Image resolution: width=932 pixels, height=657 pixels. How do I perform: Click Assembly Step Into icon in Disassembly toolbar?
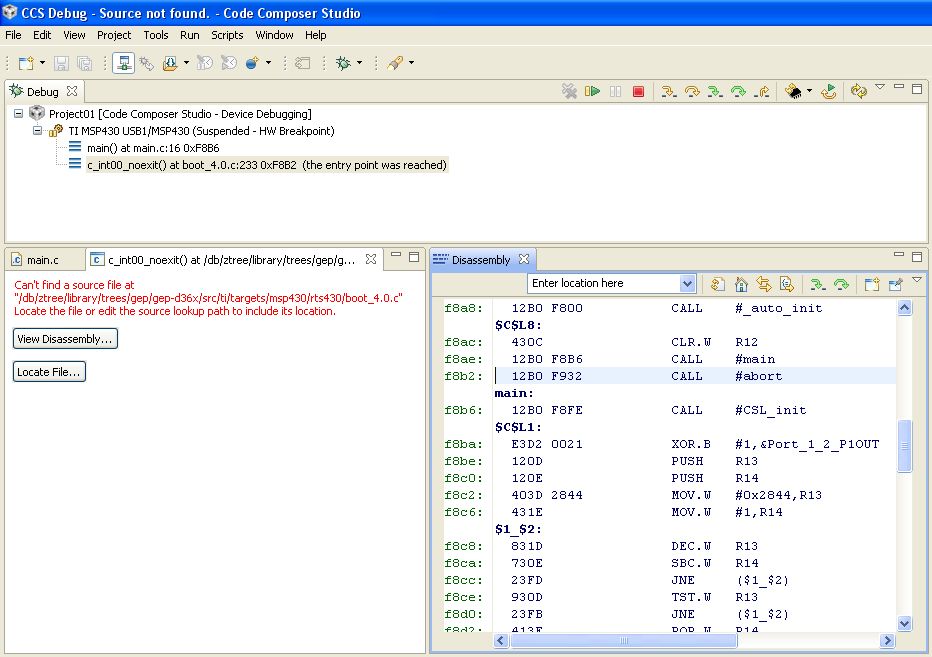click(818, 284)
